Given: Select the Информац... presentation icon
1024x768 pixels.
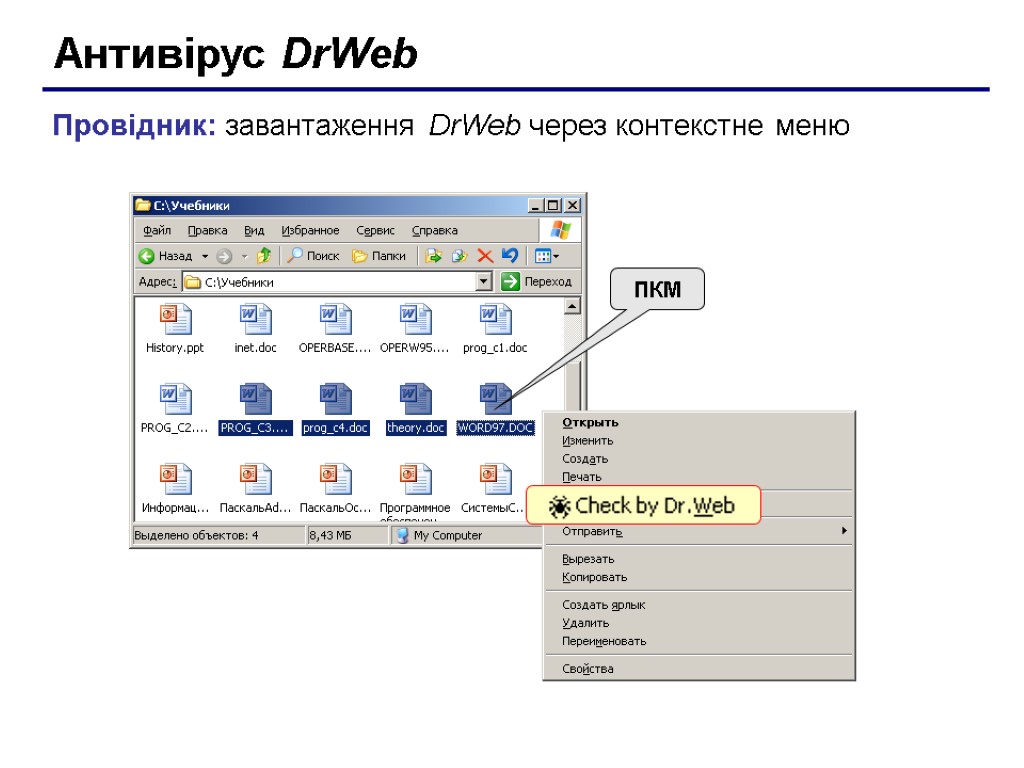Looking at the screenshot, I should [x=175, y=479].
